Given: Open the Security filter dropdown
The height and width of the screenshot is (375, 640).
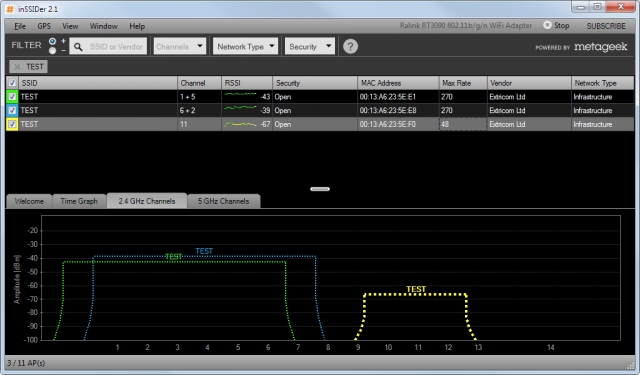Looking at the screenshot, I should (x=310, y=46).
